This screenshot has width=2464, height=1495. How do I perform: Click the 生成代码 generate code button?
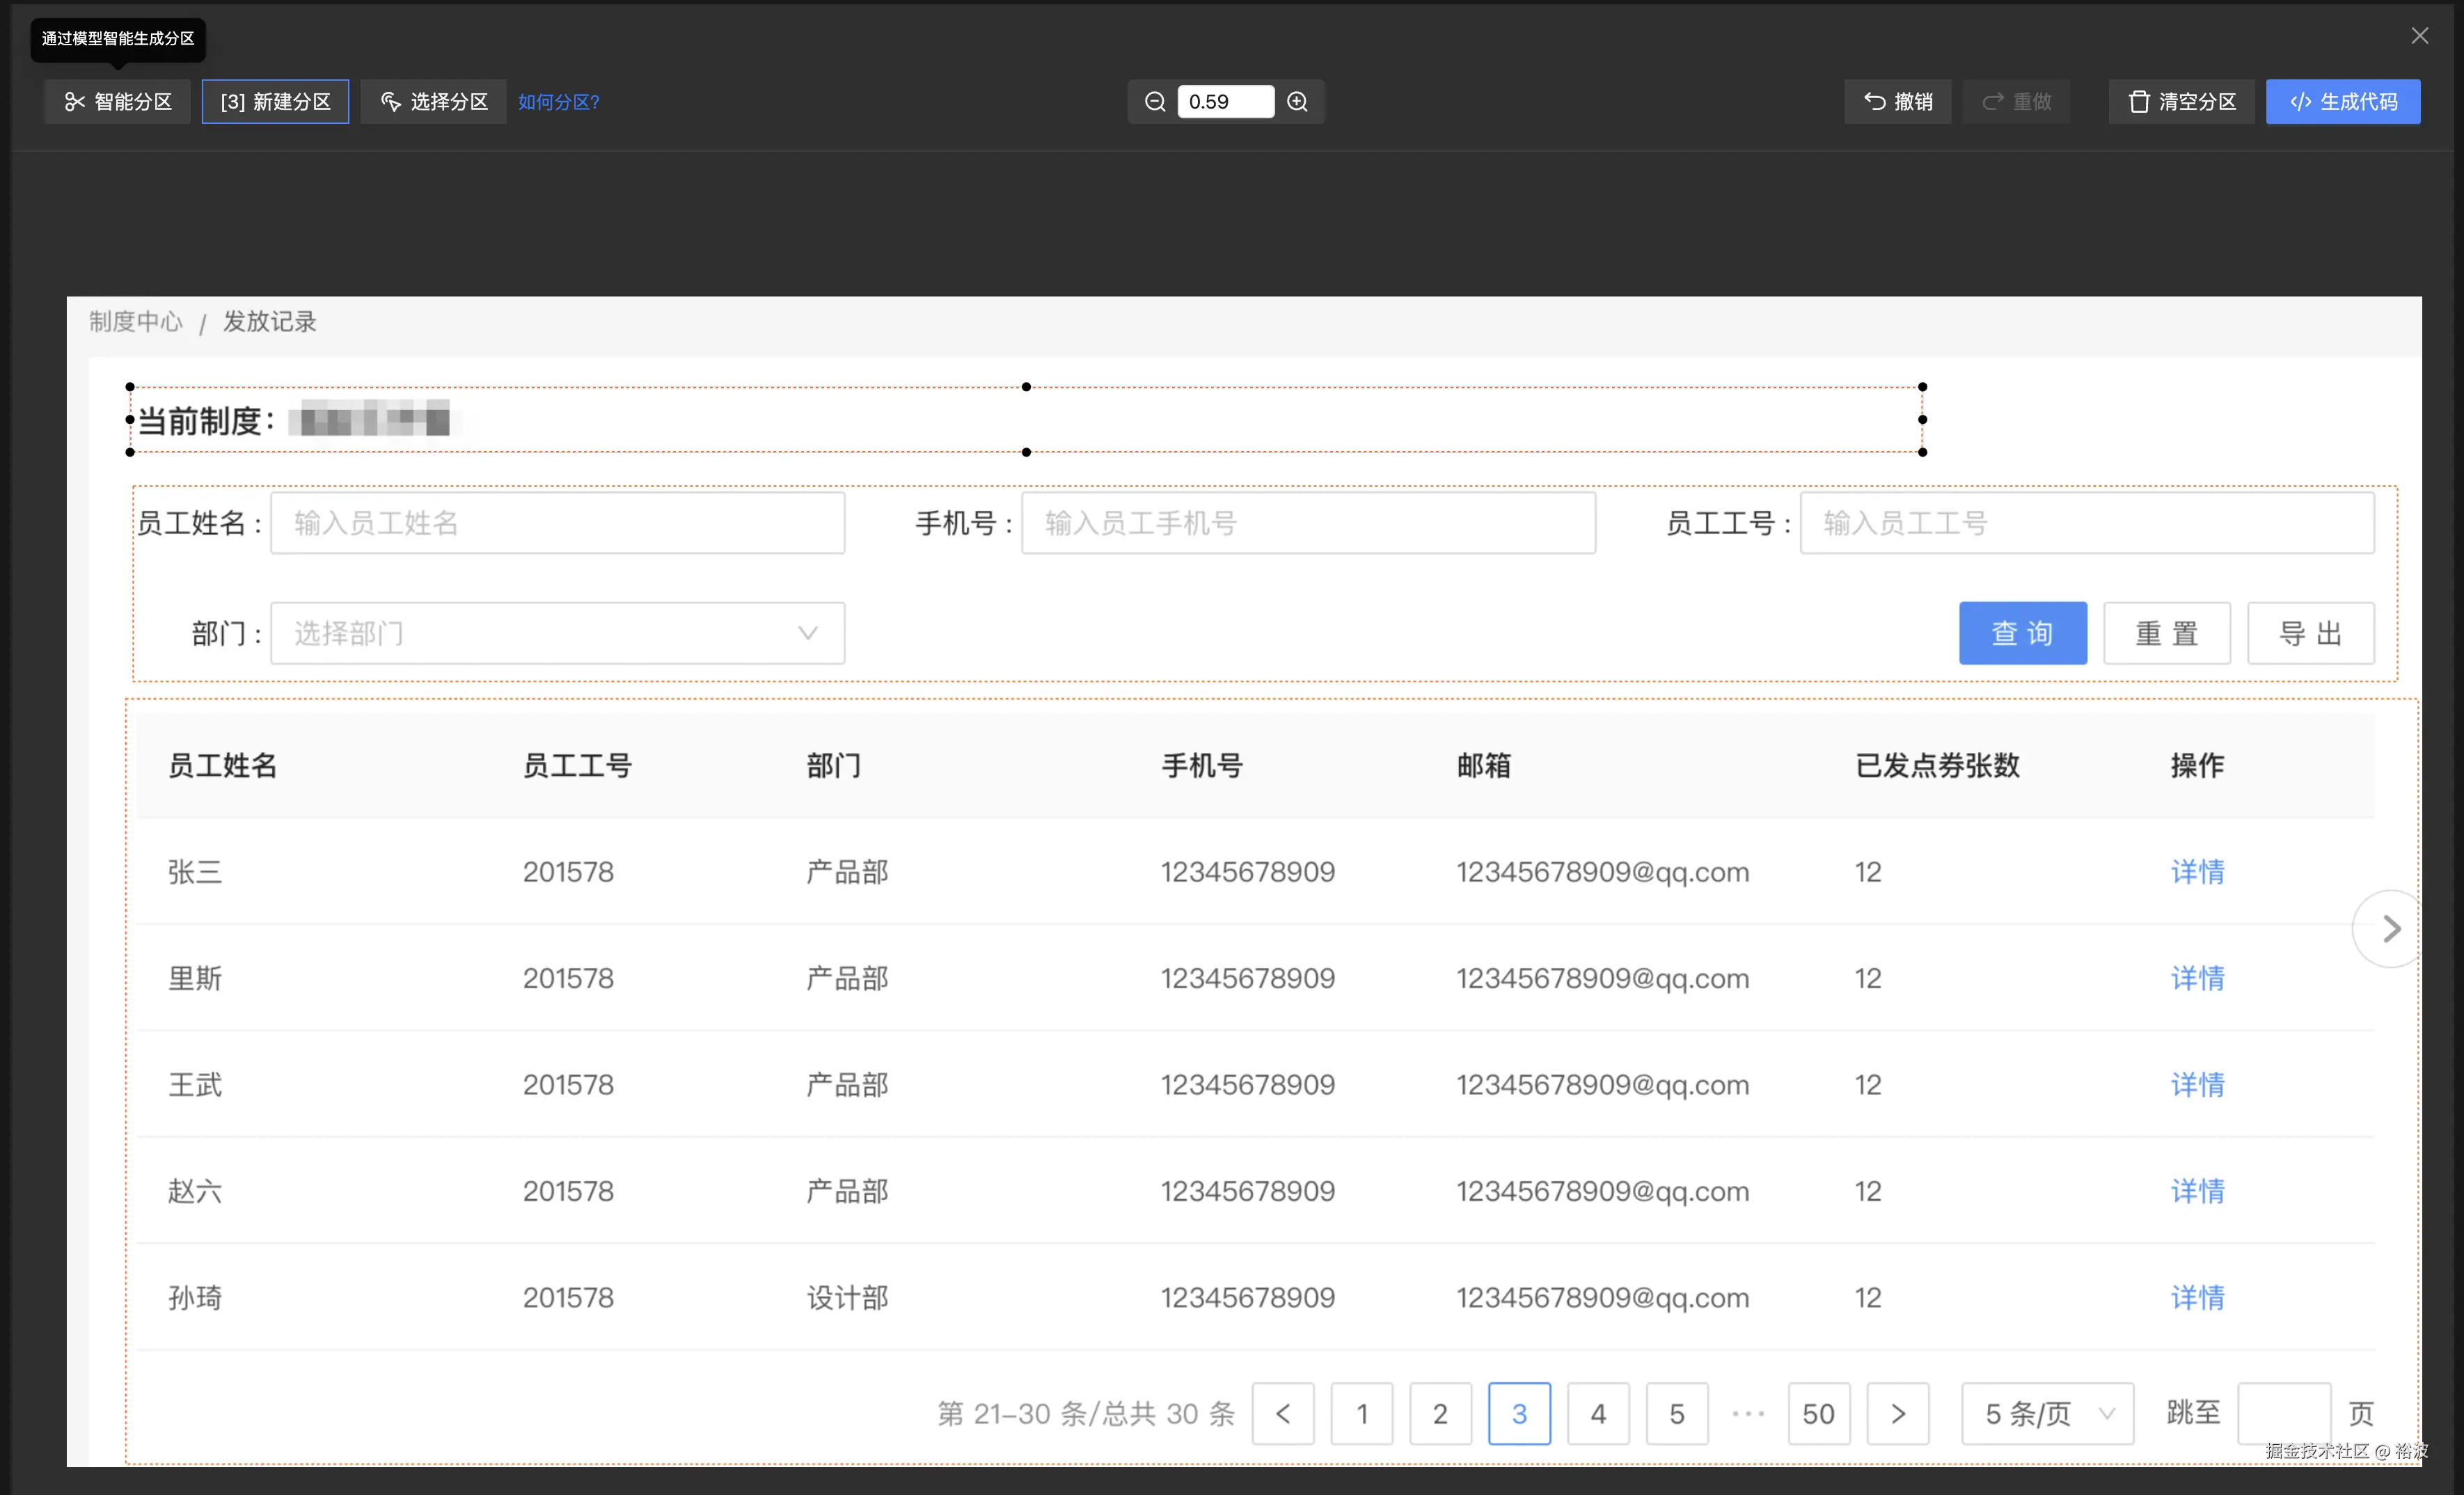coord(2342,102)
